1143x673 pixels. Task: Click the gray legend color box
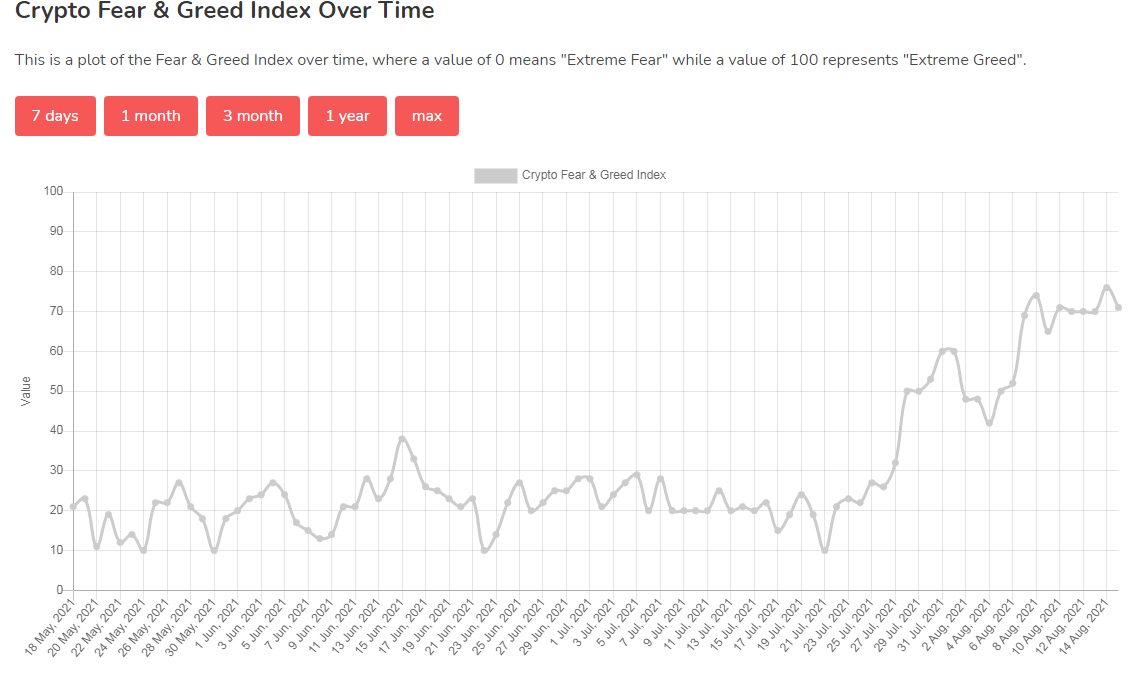pyautogui.click(x=495, y=175)
